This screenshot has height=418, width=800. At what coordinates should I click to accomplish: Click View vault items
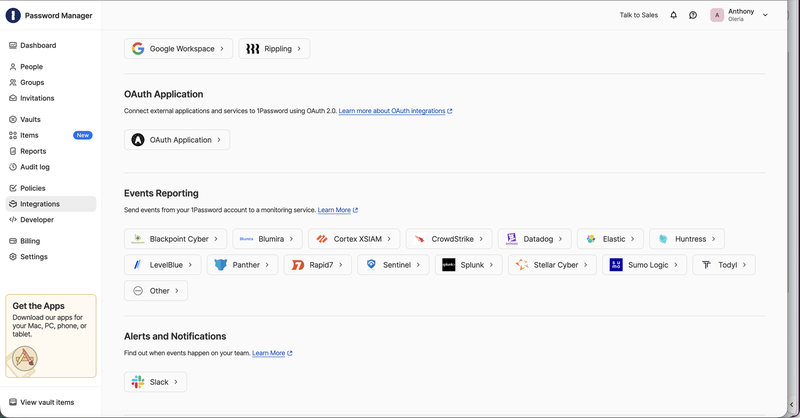click(42, 402)
